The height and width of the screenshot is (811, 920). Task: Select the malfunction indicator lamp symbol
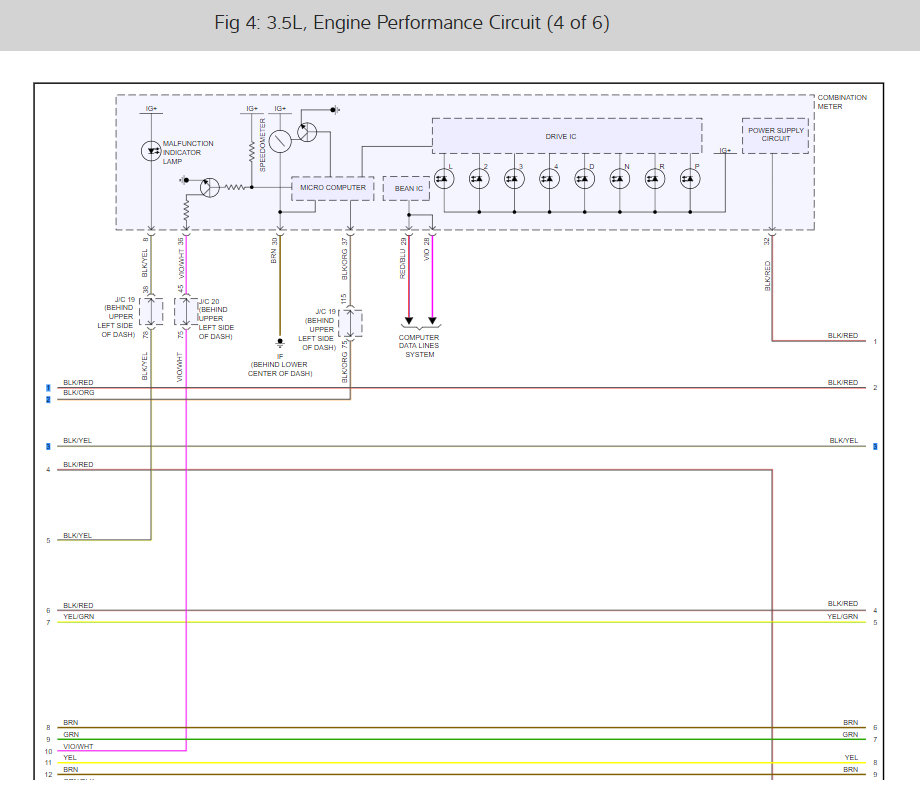pyautogui.click(x=151, y=151)
